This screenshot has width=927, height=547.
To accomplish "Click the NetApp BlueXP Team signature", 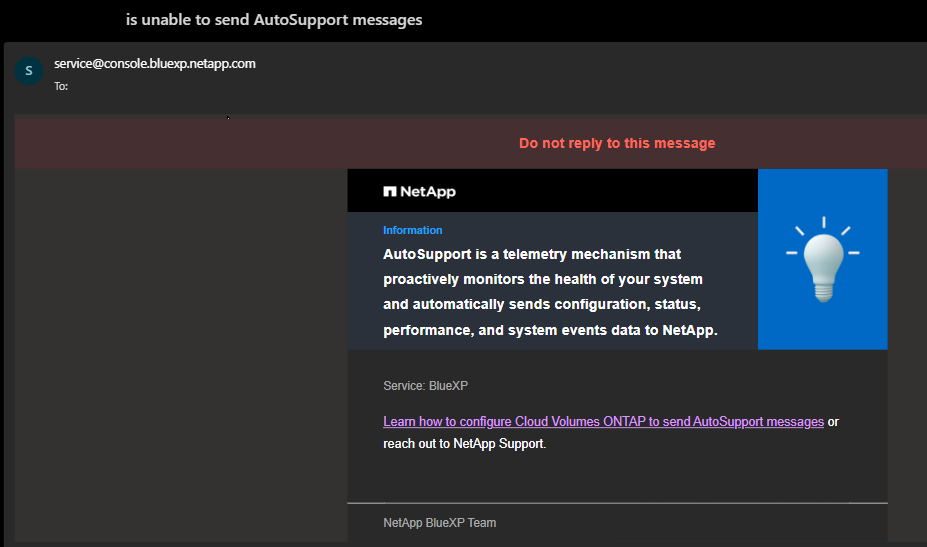I will tap(439, 523).
